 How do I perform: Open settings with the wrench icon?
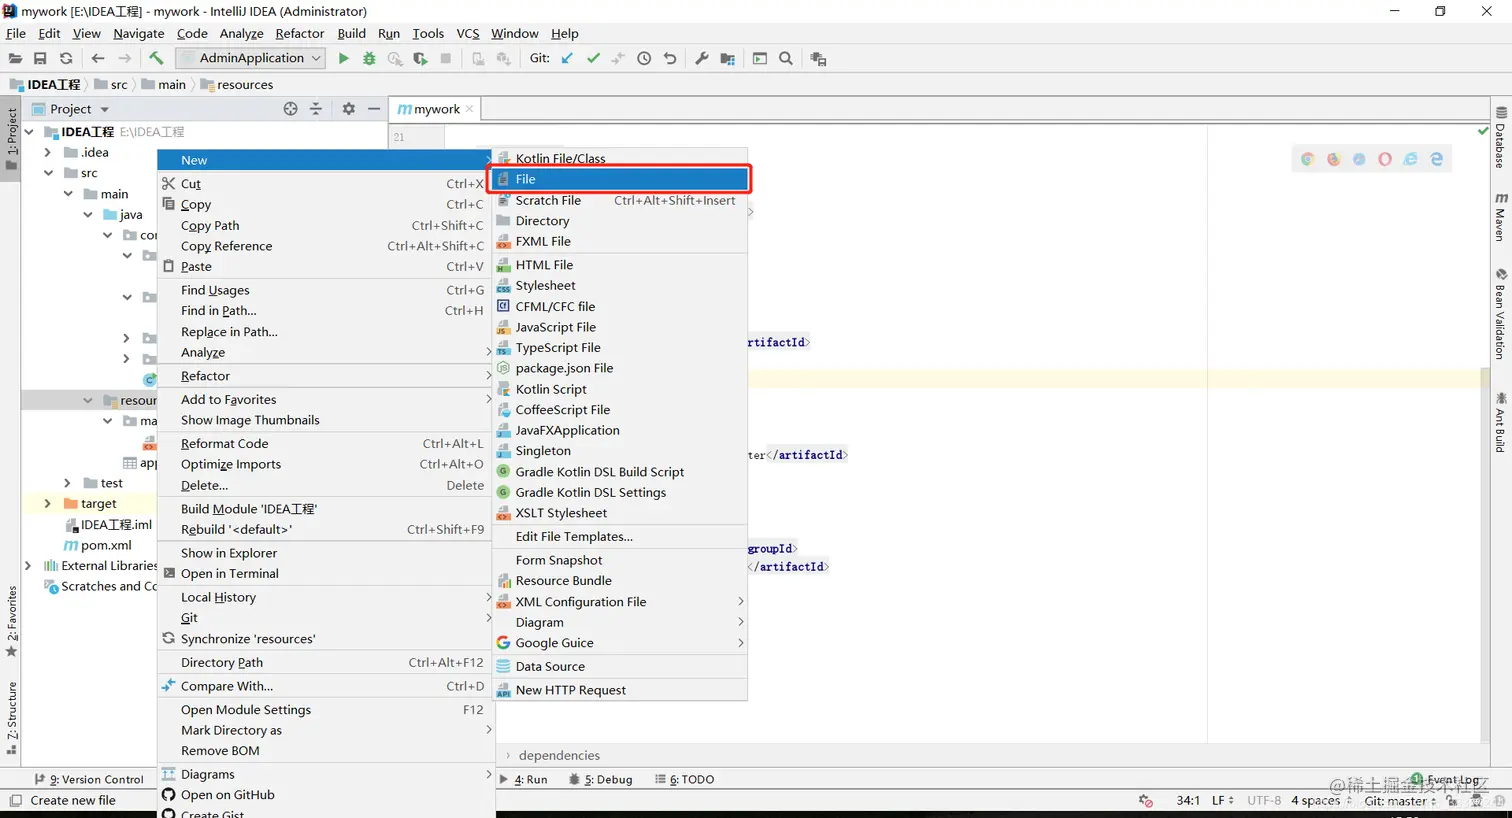(701, 59)
